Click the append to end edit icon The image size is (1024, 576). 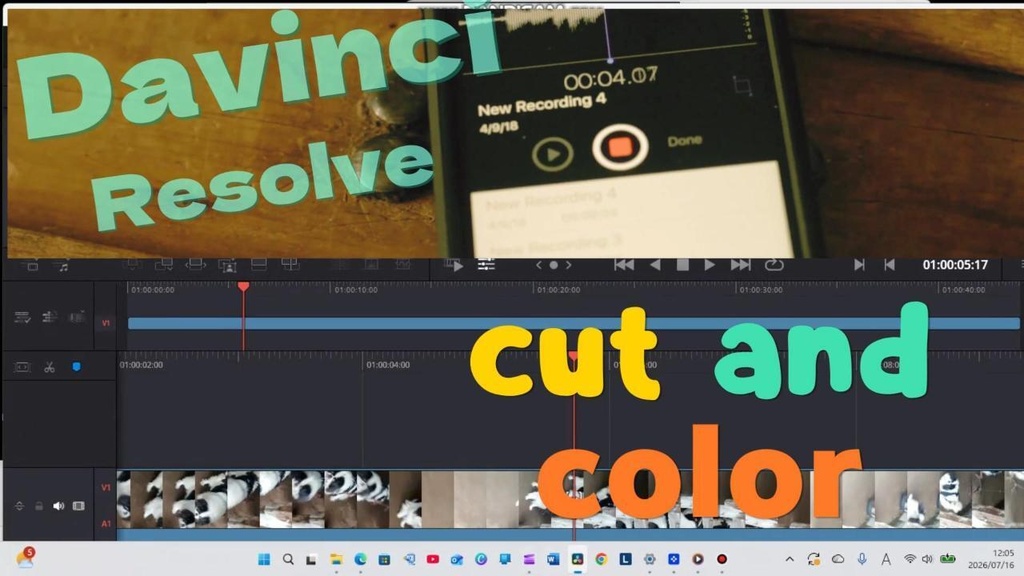click(163, 264)
